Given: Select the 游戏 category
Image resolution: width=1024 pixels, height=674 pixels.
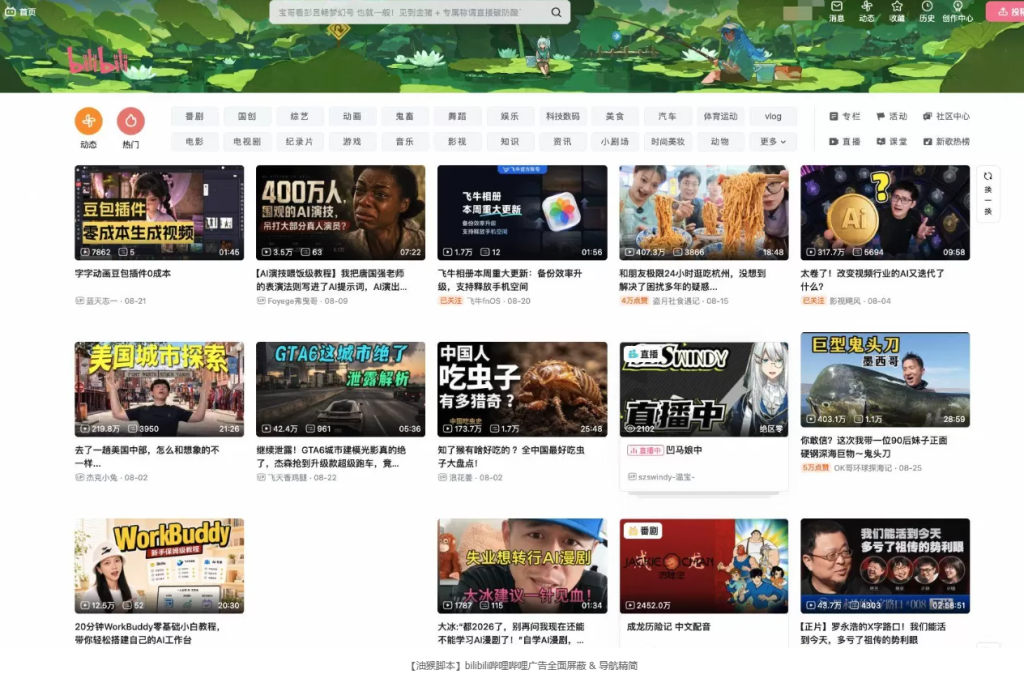Looking at the screenshot, I should click(x=352, y=141).
